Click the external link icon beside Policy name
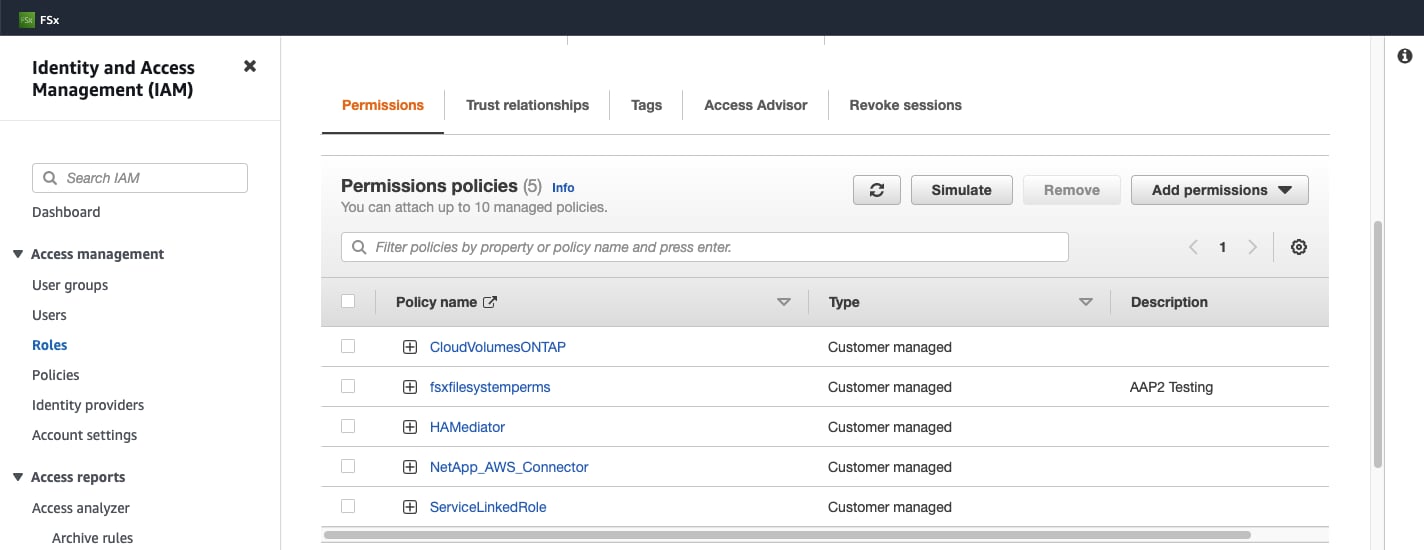Screen dimensions: 1424x550 (490, 302)
